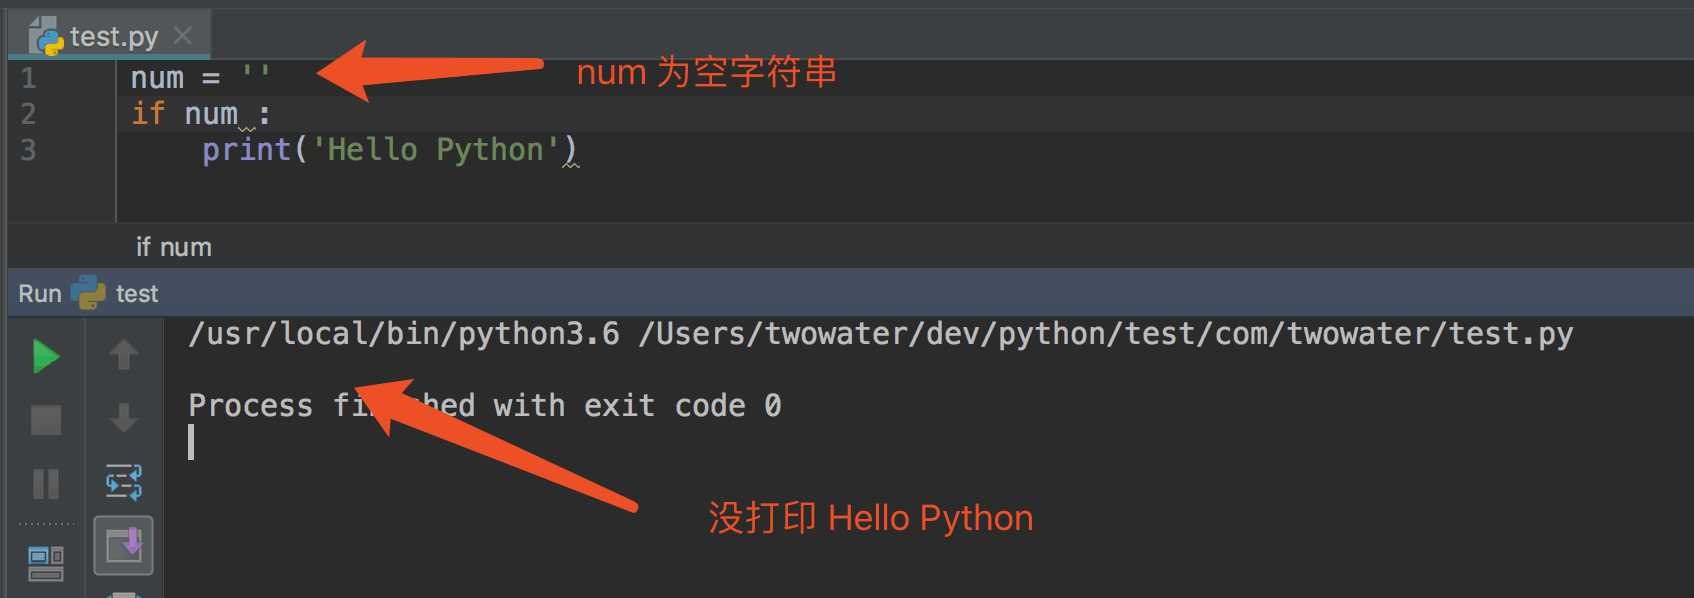
Task: Click the Up stack trace arrow
Action: coord(124,355)
